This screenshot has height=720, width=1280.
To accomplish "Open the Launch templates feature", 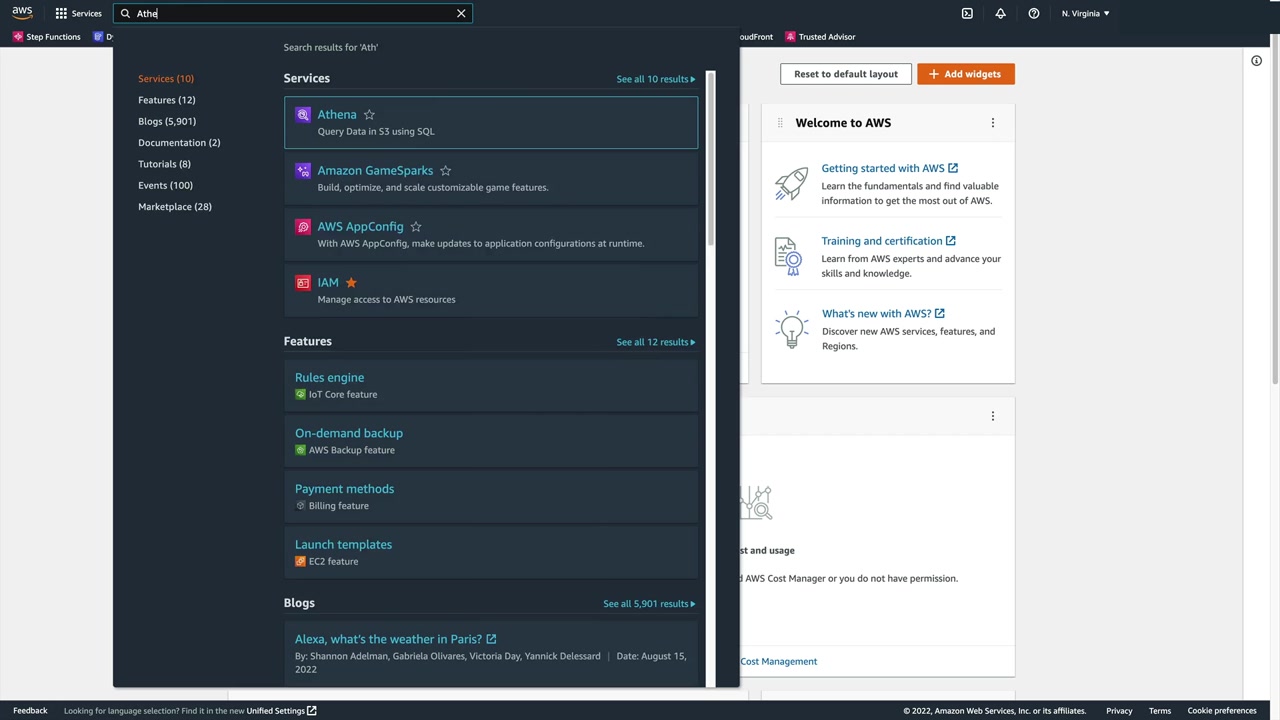I will pos(343,545).
